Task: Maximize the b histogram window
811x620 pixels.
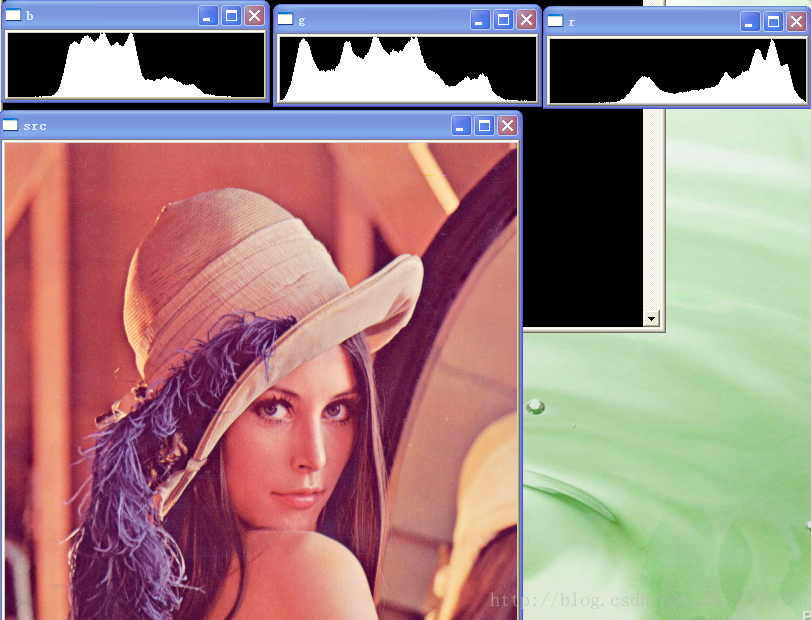Action: click(231, 16)
